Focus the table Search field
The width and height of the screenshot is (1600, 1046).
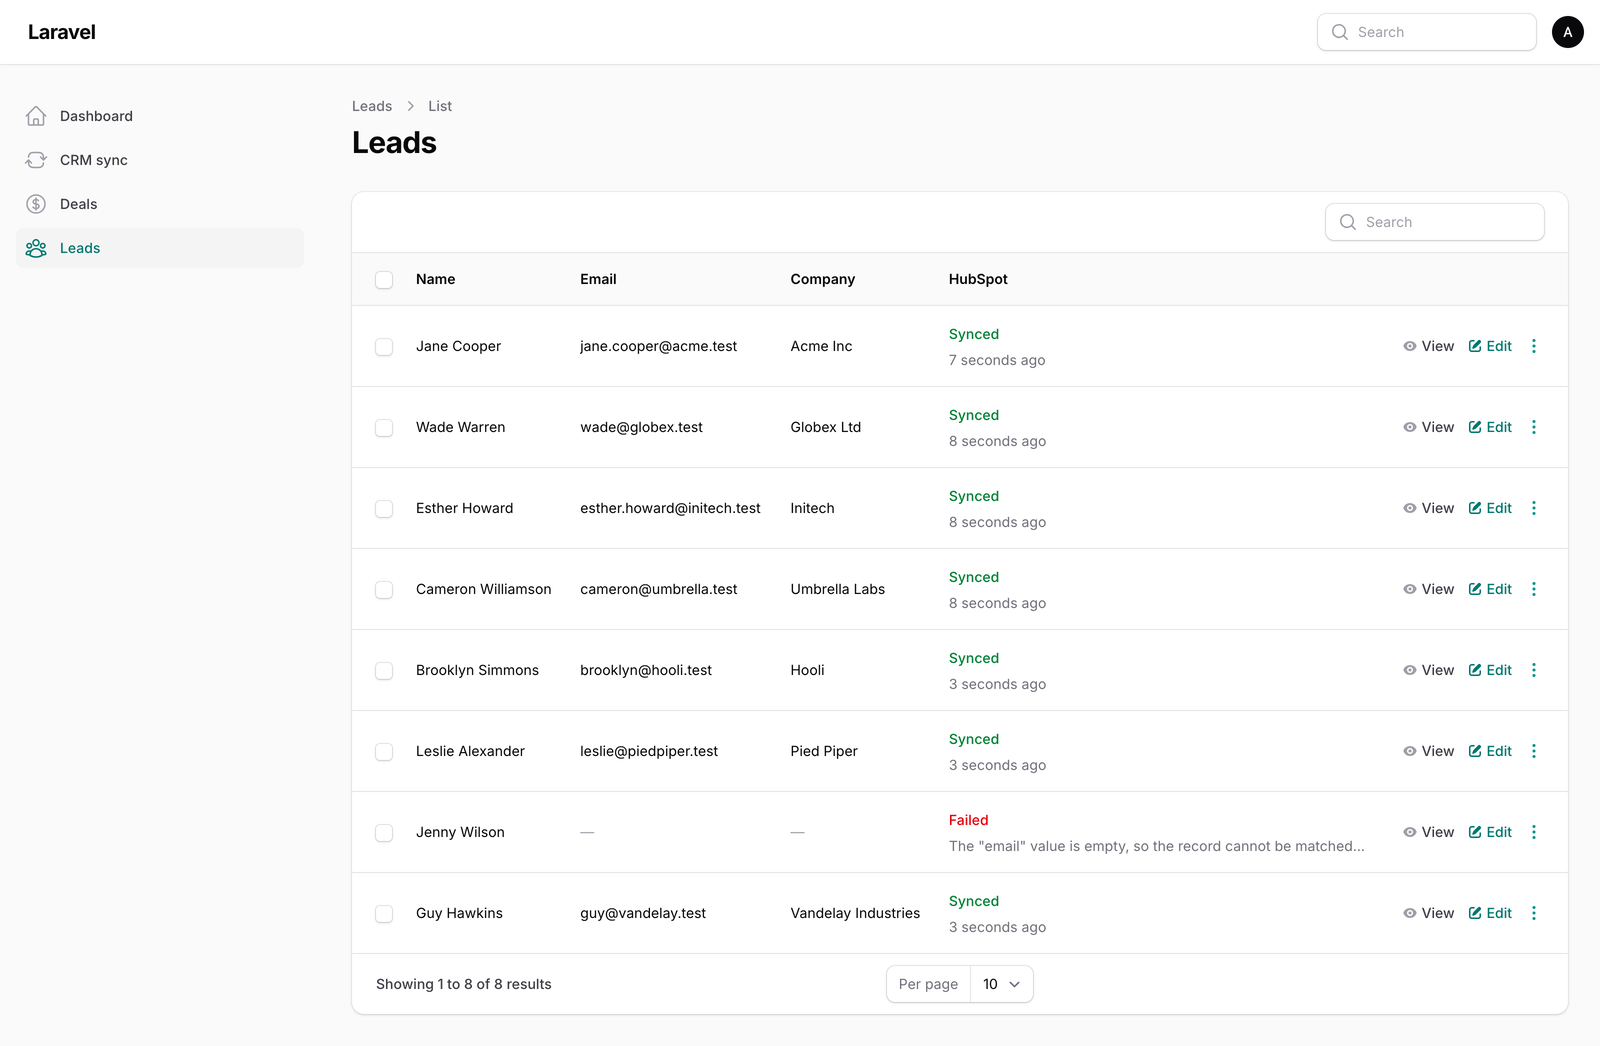pos(1435,222)
